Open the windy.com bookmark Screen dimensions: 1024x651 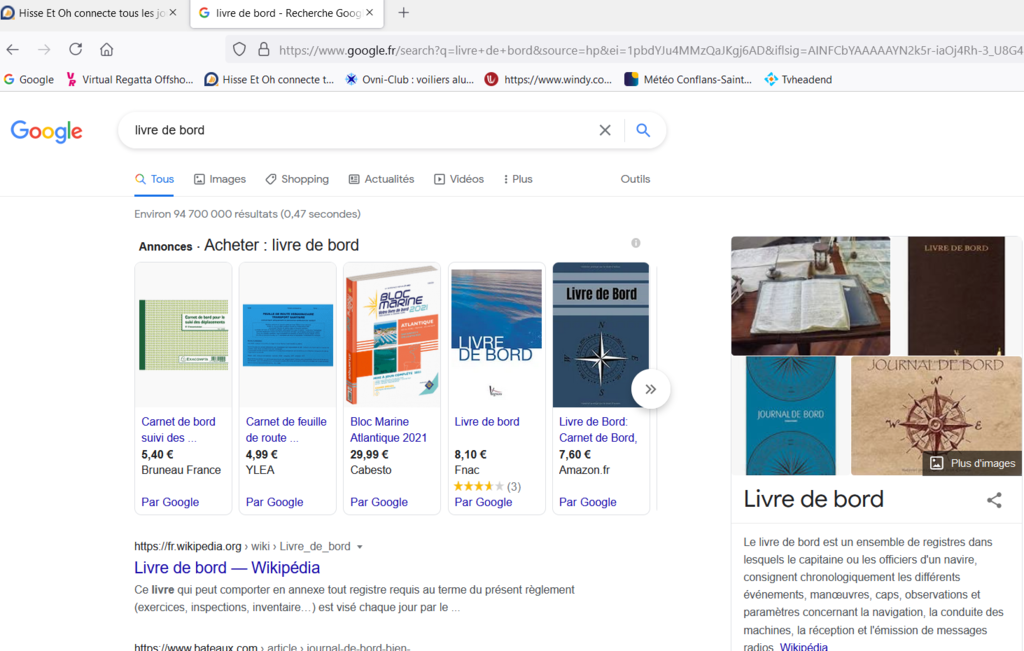(x=549, y=80)
